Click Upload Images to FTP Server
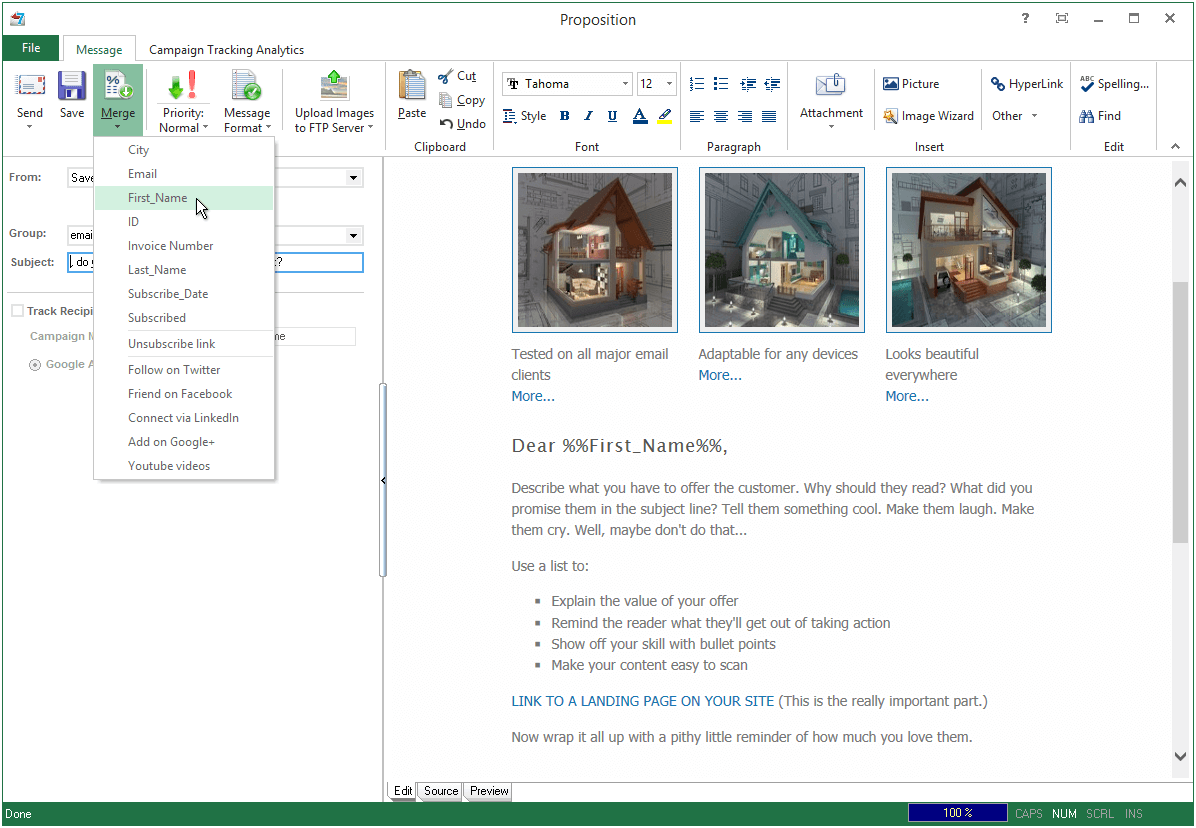This screenshot has width=1196, height=828. [x=334, y=101]
